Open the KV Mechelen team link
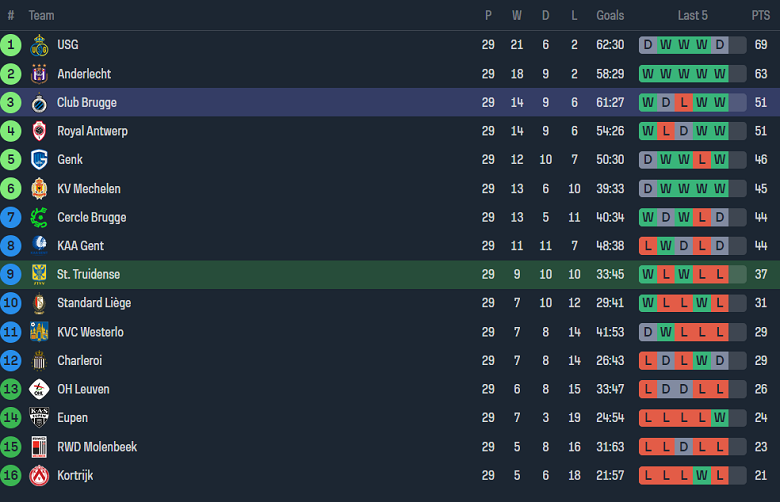 (x=89, y=189)
